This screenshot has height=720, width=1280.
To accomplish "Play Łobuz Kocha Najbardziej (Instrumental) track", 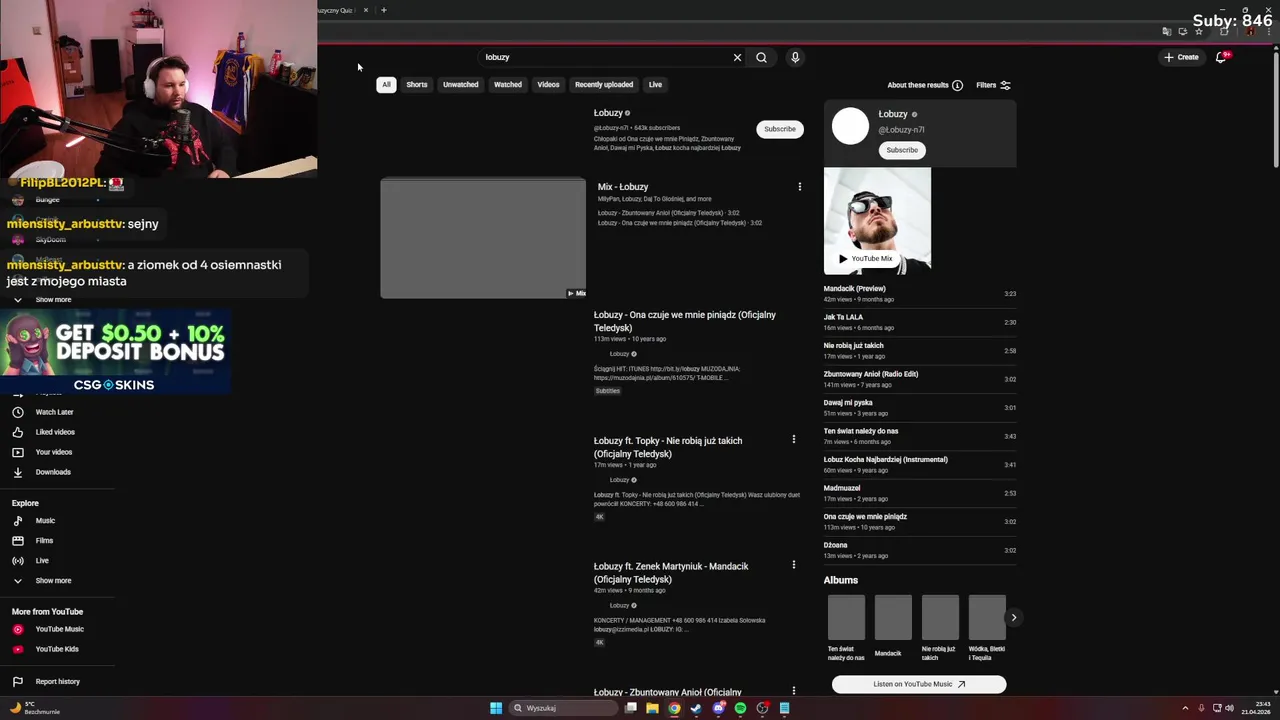I will coord(919,464).
